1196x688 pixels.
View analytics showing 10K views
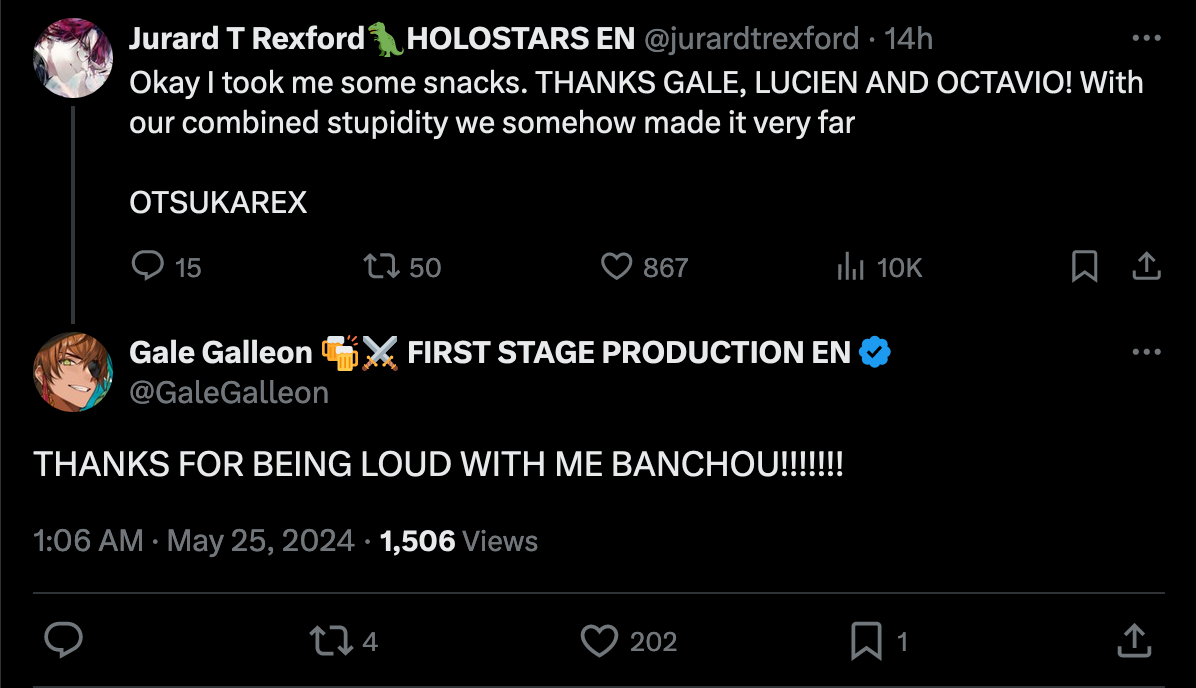(850, 266)
